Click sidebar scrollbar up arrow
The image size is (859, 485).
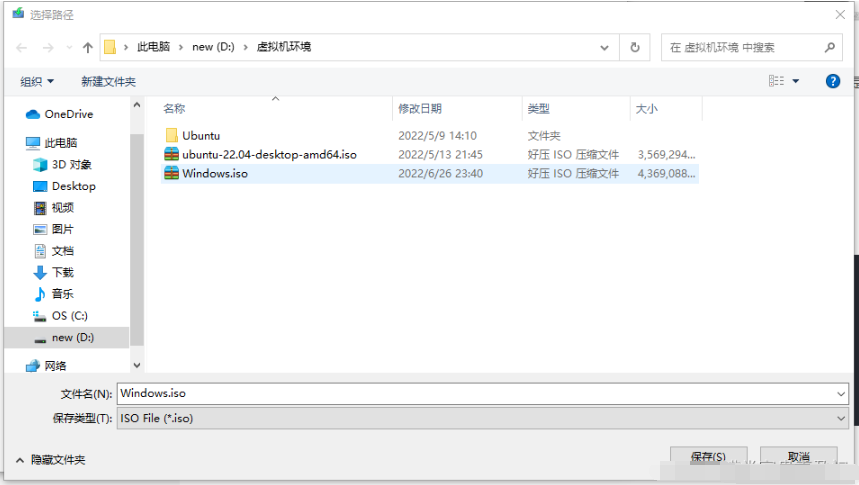[137, 105]
